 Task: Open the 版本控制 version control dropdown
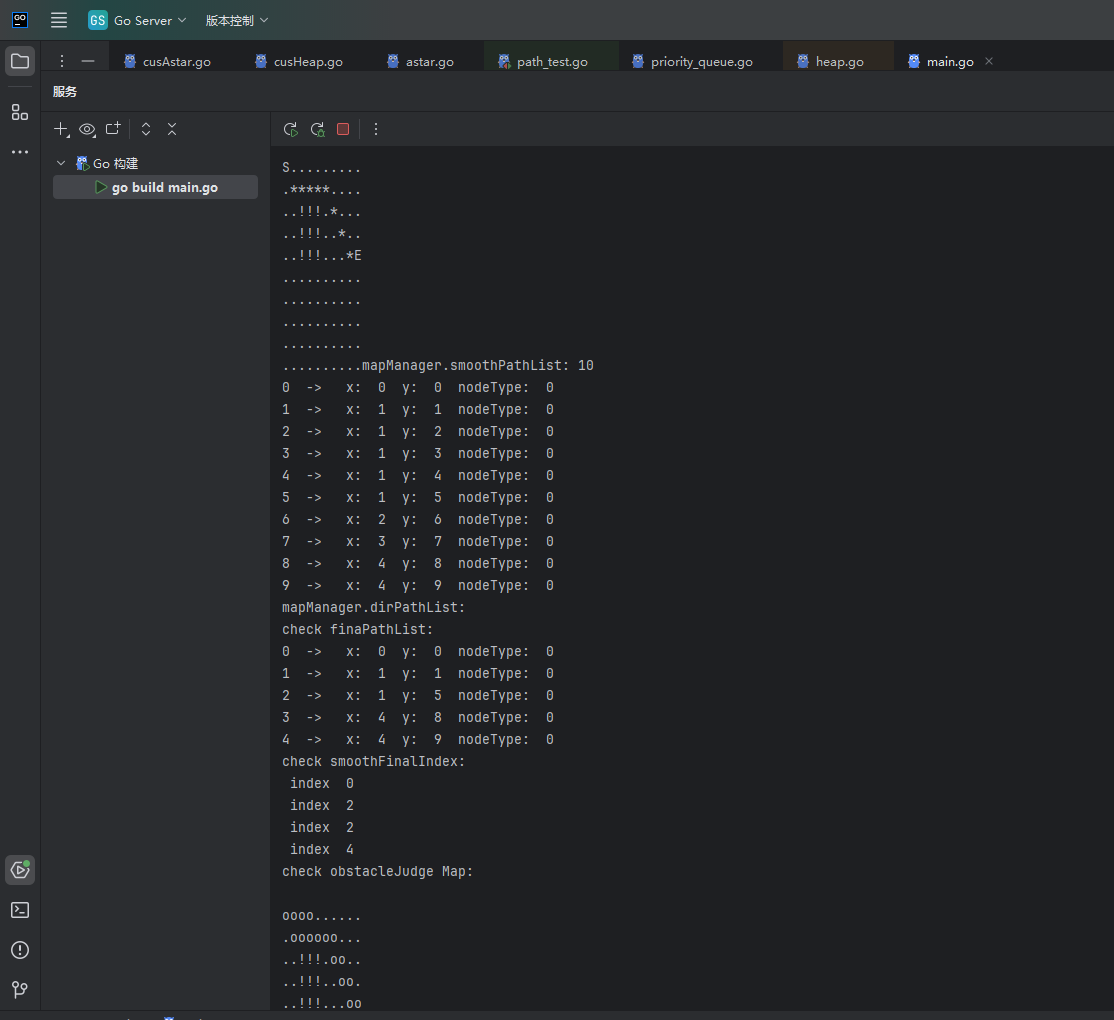[237, 21]
